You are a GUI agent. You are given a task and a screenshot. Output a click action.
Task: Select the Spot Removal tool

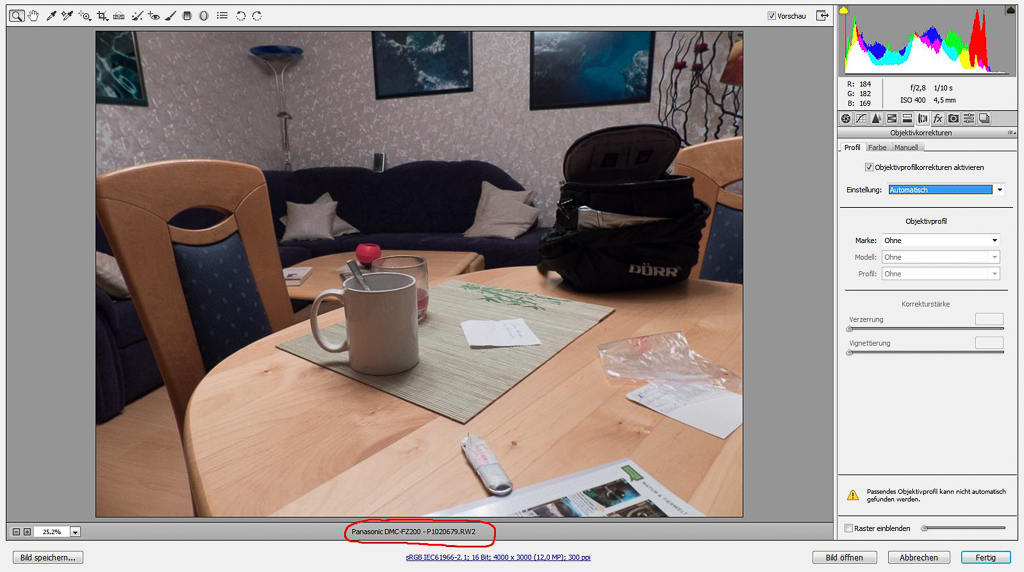pos(137,16)
